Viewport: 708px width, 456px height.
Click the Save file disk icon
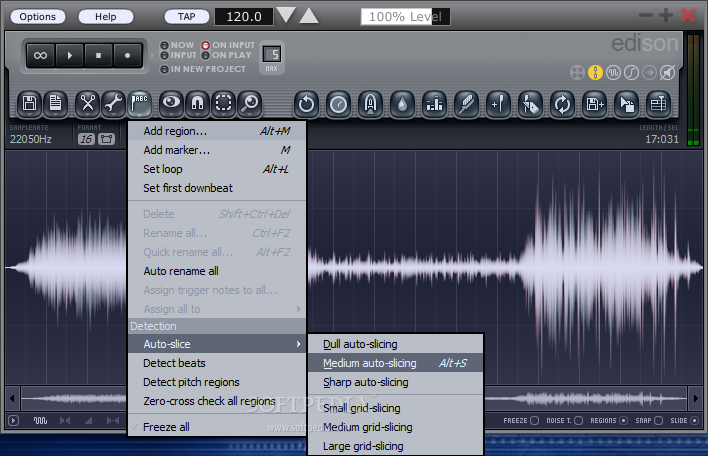(x=29, y=103)
